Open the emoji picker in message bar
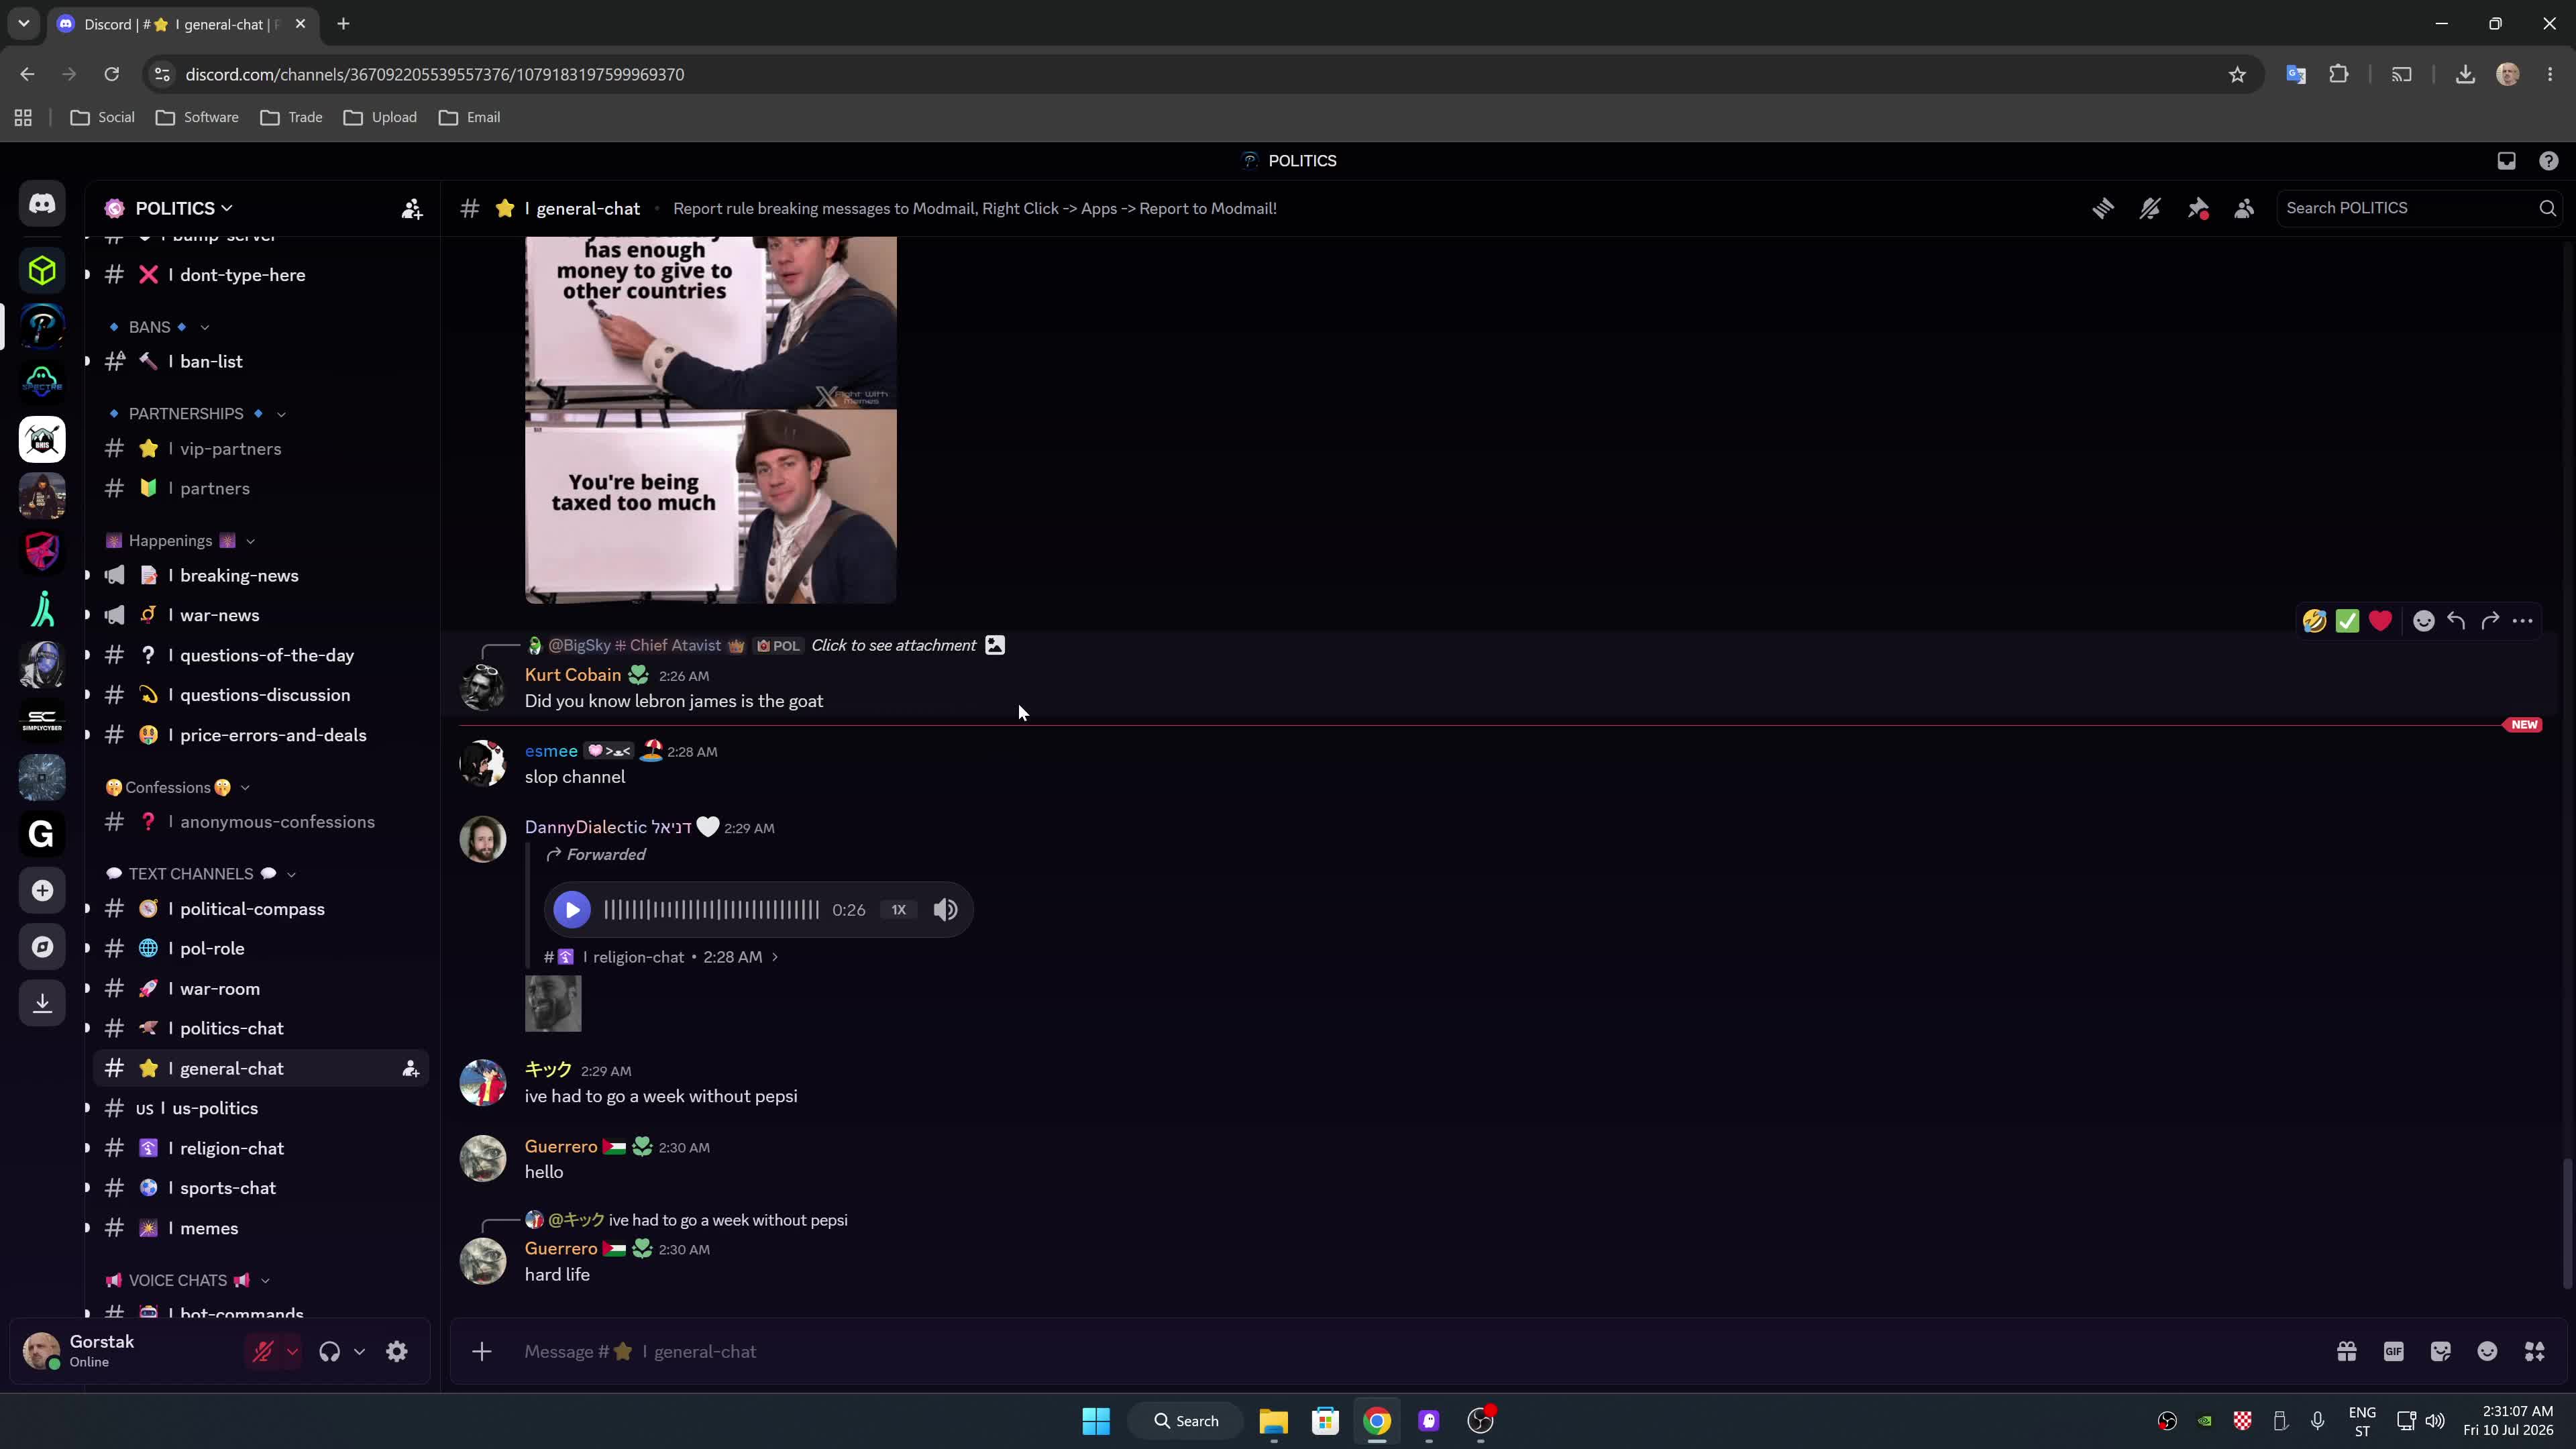 (2488, 1352)
